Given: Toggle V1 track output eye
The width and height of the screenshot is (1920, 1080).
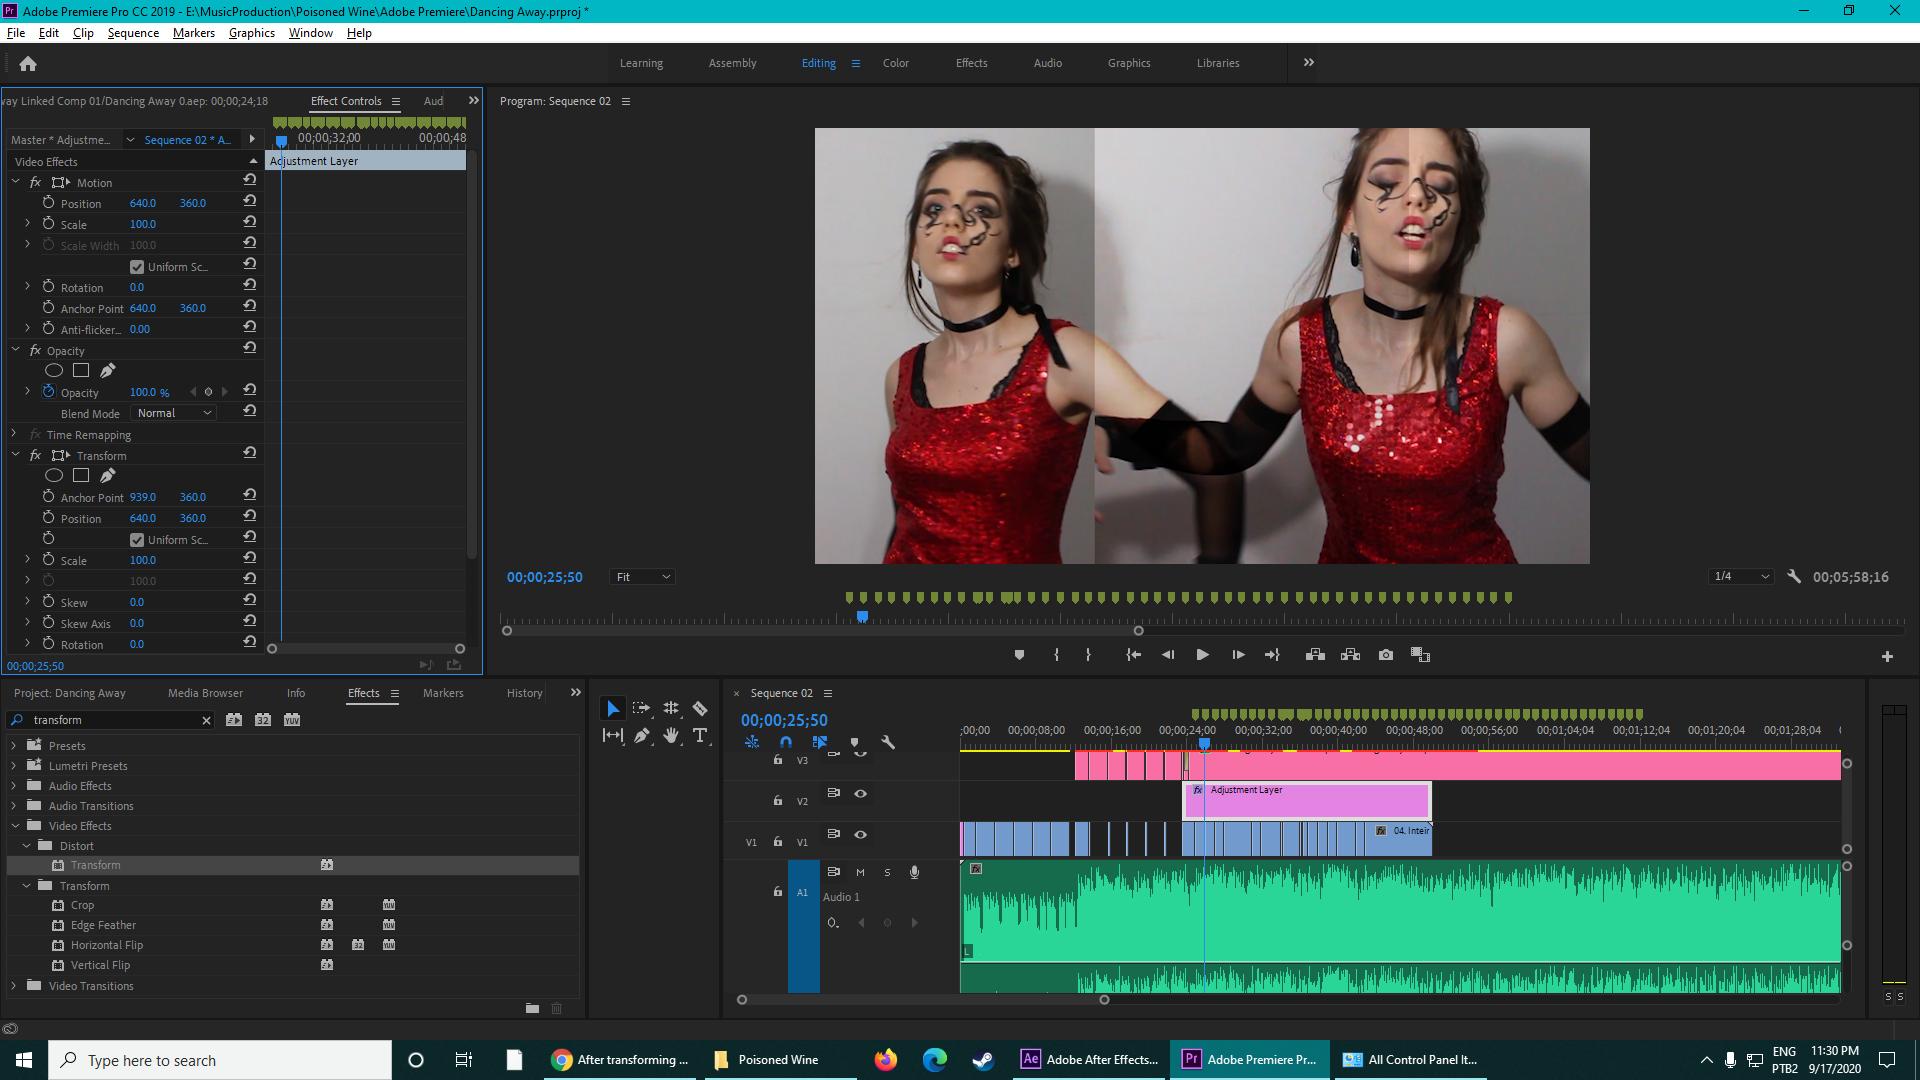Looking at the screenshot, I should coord(860,835).
